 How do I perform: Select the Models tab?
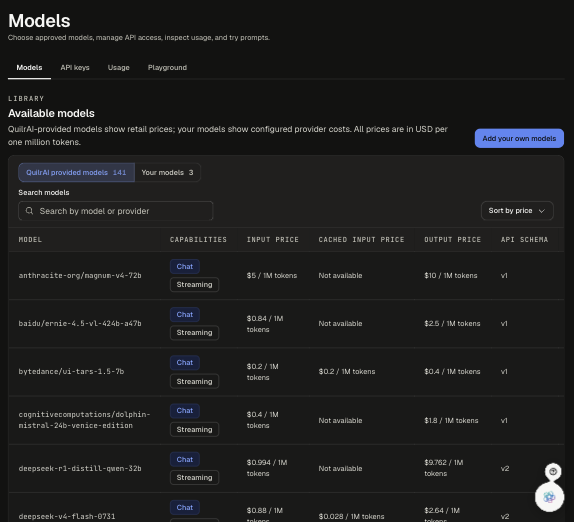coord(29,67)
